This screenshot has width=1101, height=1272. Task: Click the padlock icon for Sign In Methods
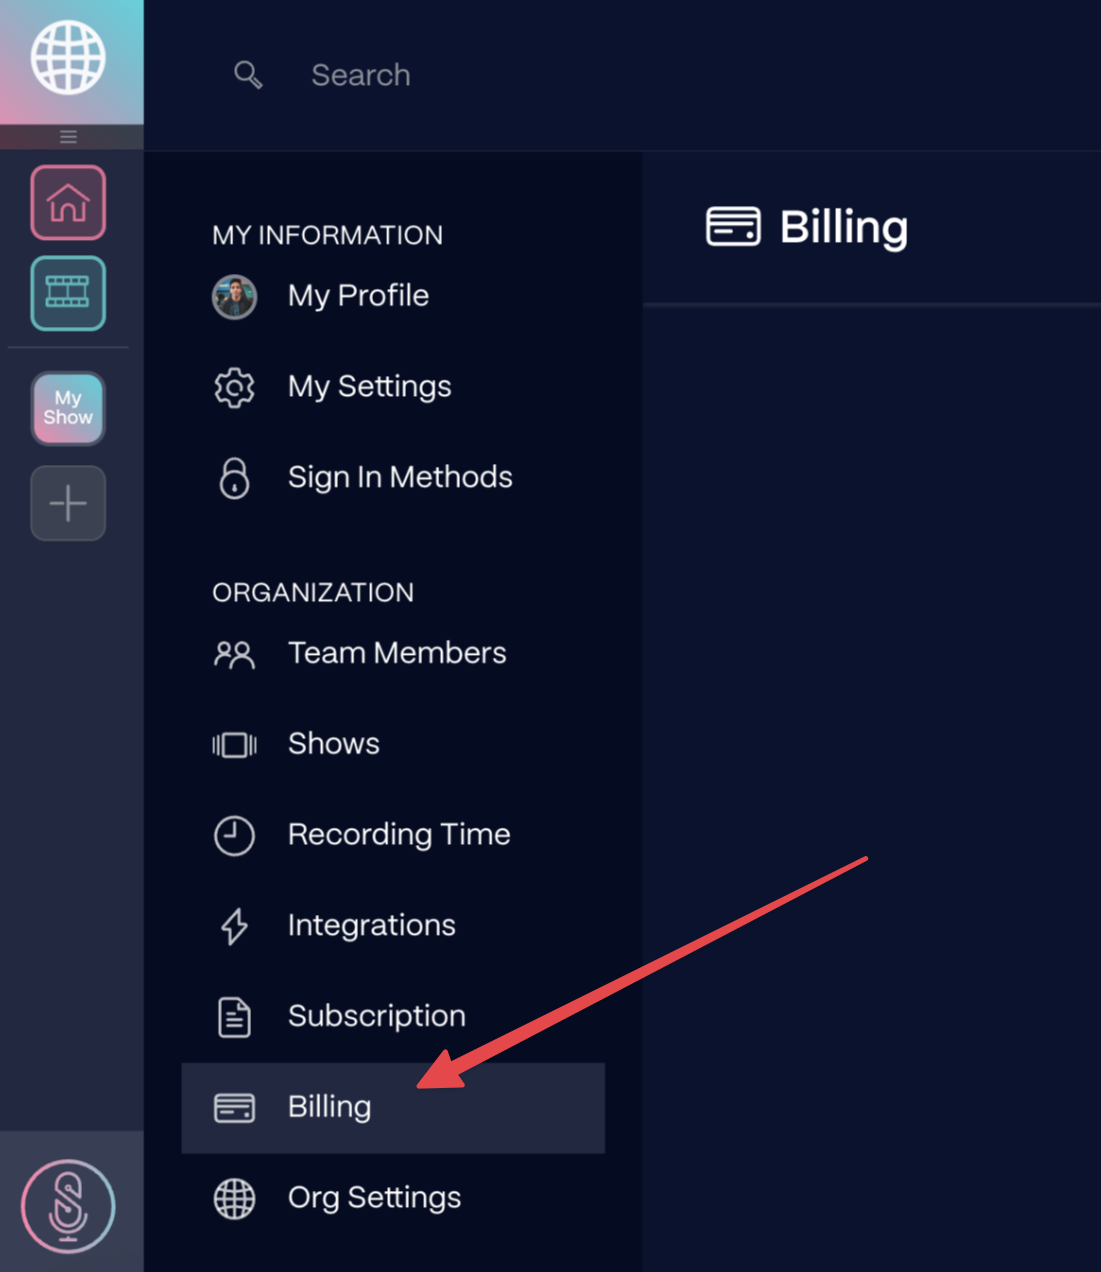(x=234, y=478)
